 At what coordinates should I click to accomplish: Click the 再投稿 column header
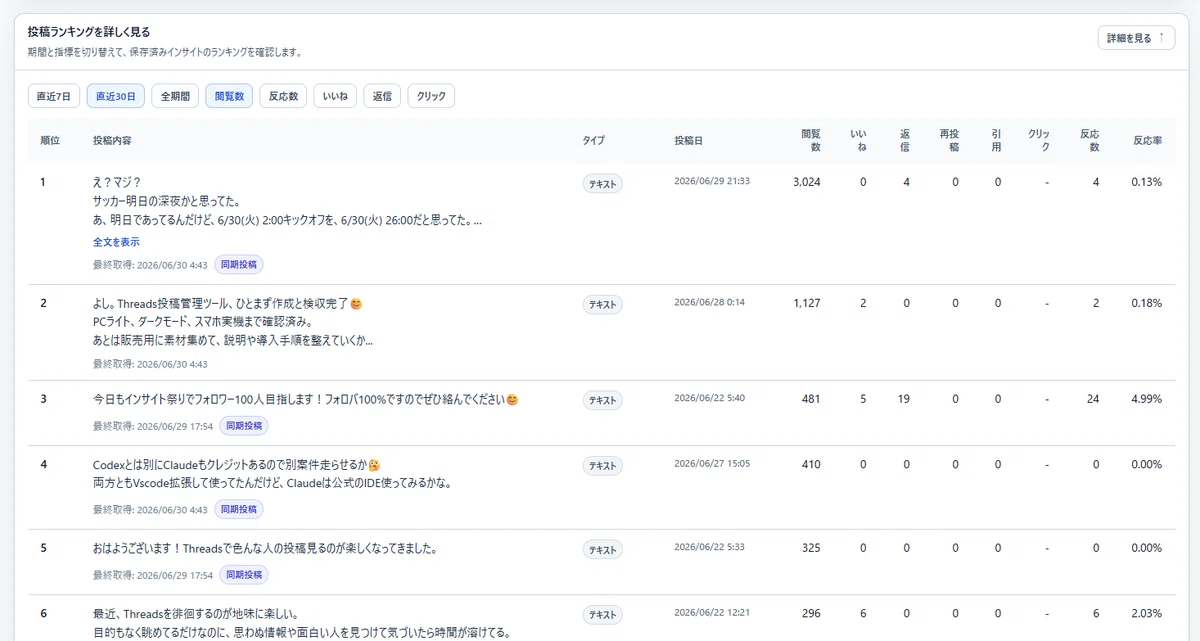click(x=949, y=140)
